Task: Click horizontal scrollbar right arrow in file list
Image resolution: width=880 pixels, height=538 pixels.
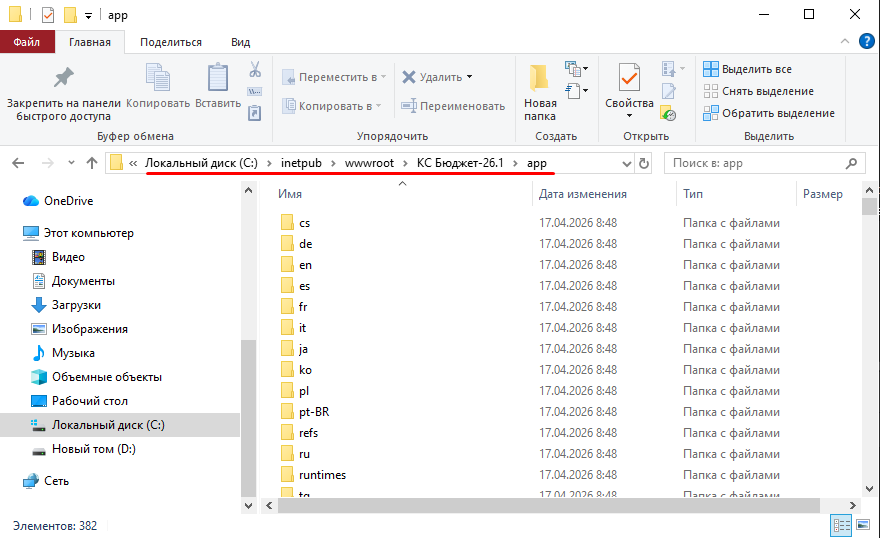Action: [x=852, y=505]
